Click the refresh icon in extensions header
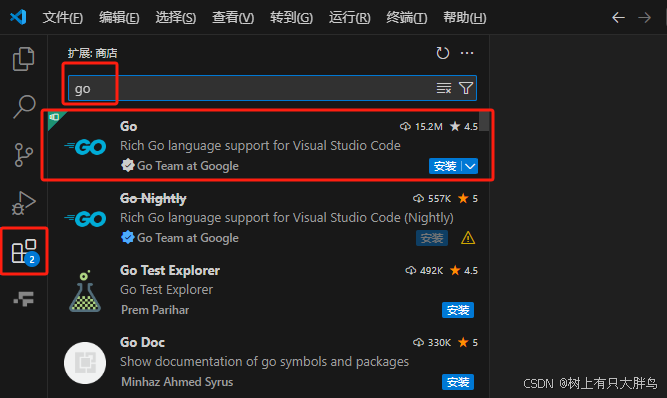This screenshot has height=398, width=667. [x=442, y=53]
